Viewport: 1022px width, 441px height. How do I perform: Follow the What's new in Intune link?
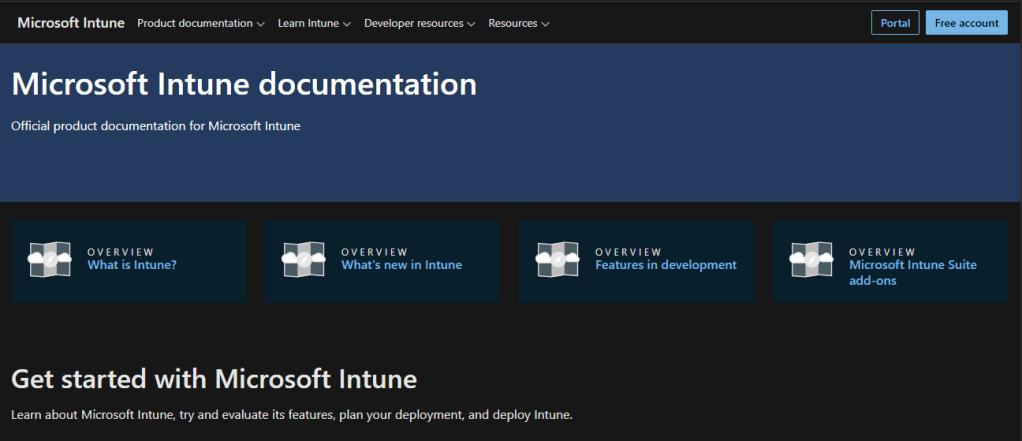click(x=401, y=265)
